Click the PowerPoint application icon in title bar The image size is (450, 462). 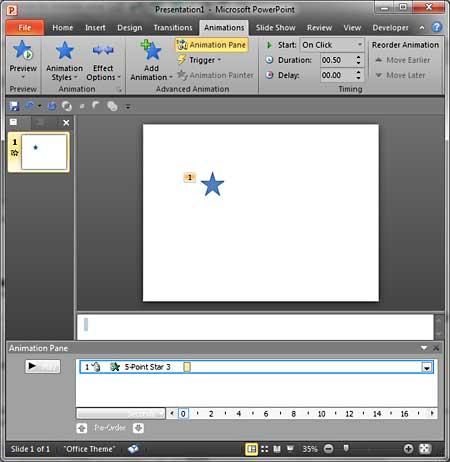(12, 10)
